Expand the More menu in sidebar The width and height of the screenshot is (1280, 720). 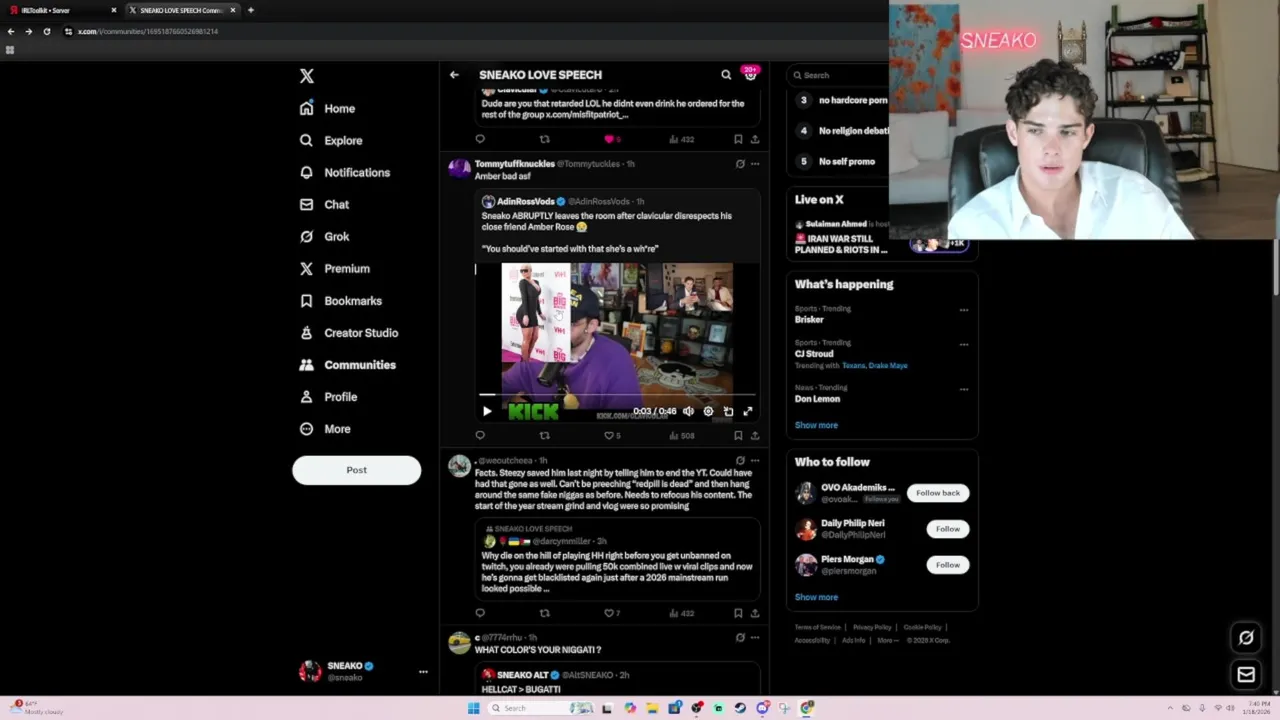click(x=325, y=429)
